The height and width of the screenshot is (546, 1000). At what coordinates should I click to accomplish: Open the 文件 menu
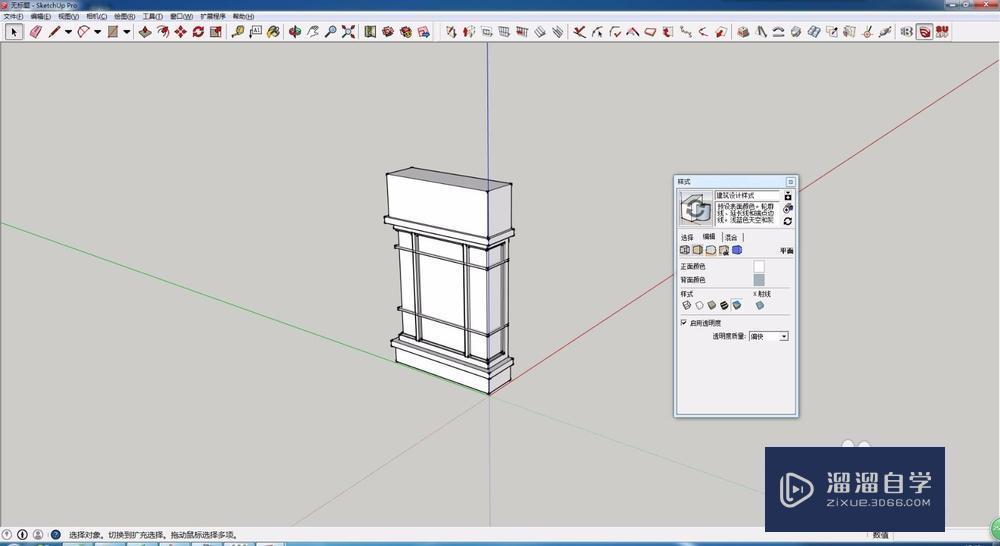13,17
